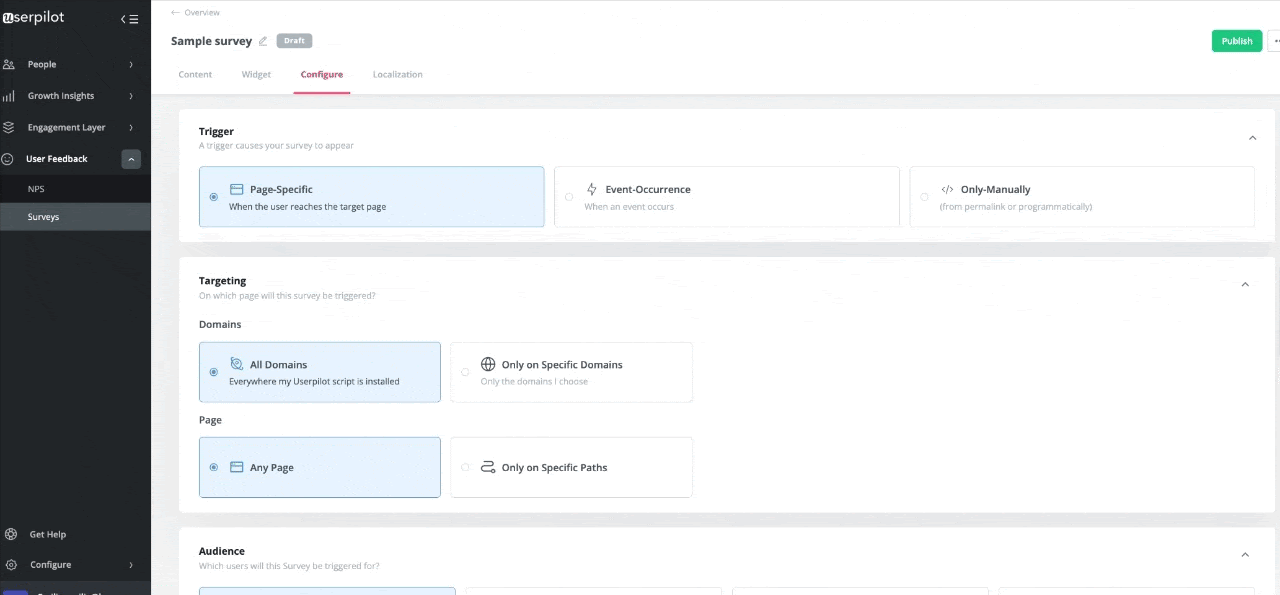The height and width of the screenshot is (595, 1280).
Task: Click the User Feedback smiley icon
Action: click(9, 159)
